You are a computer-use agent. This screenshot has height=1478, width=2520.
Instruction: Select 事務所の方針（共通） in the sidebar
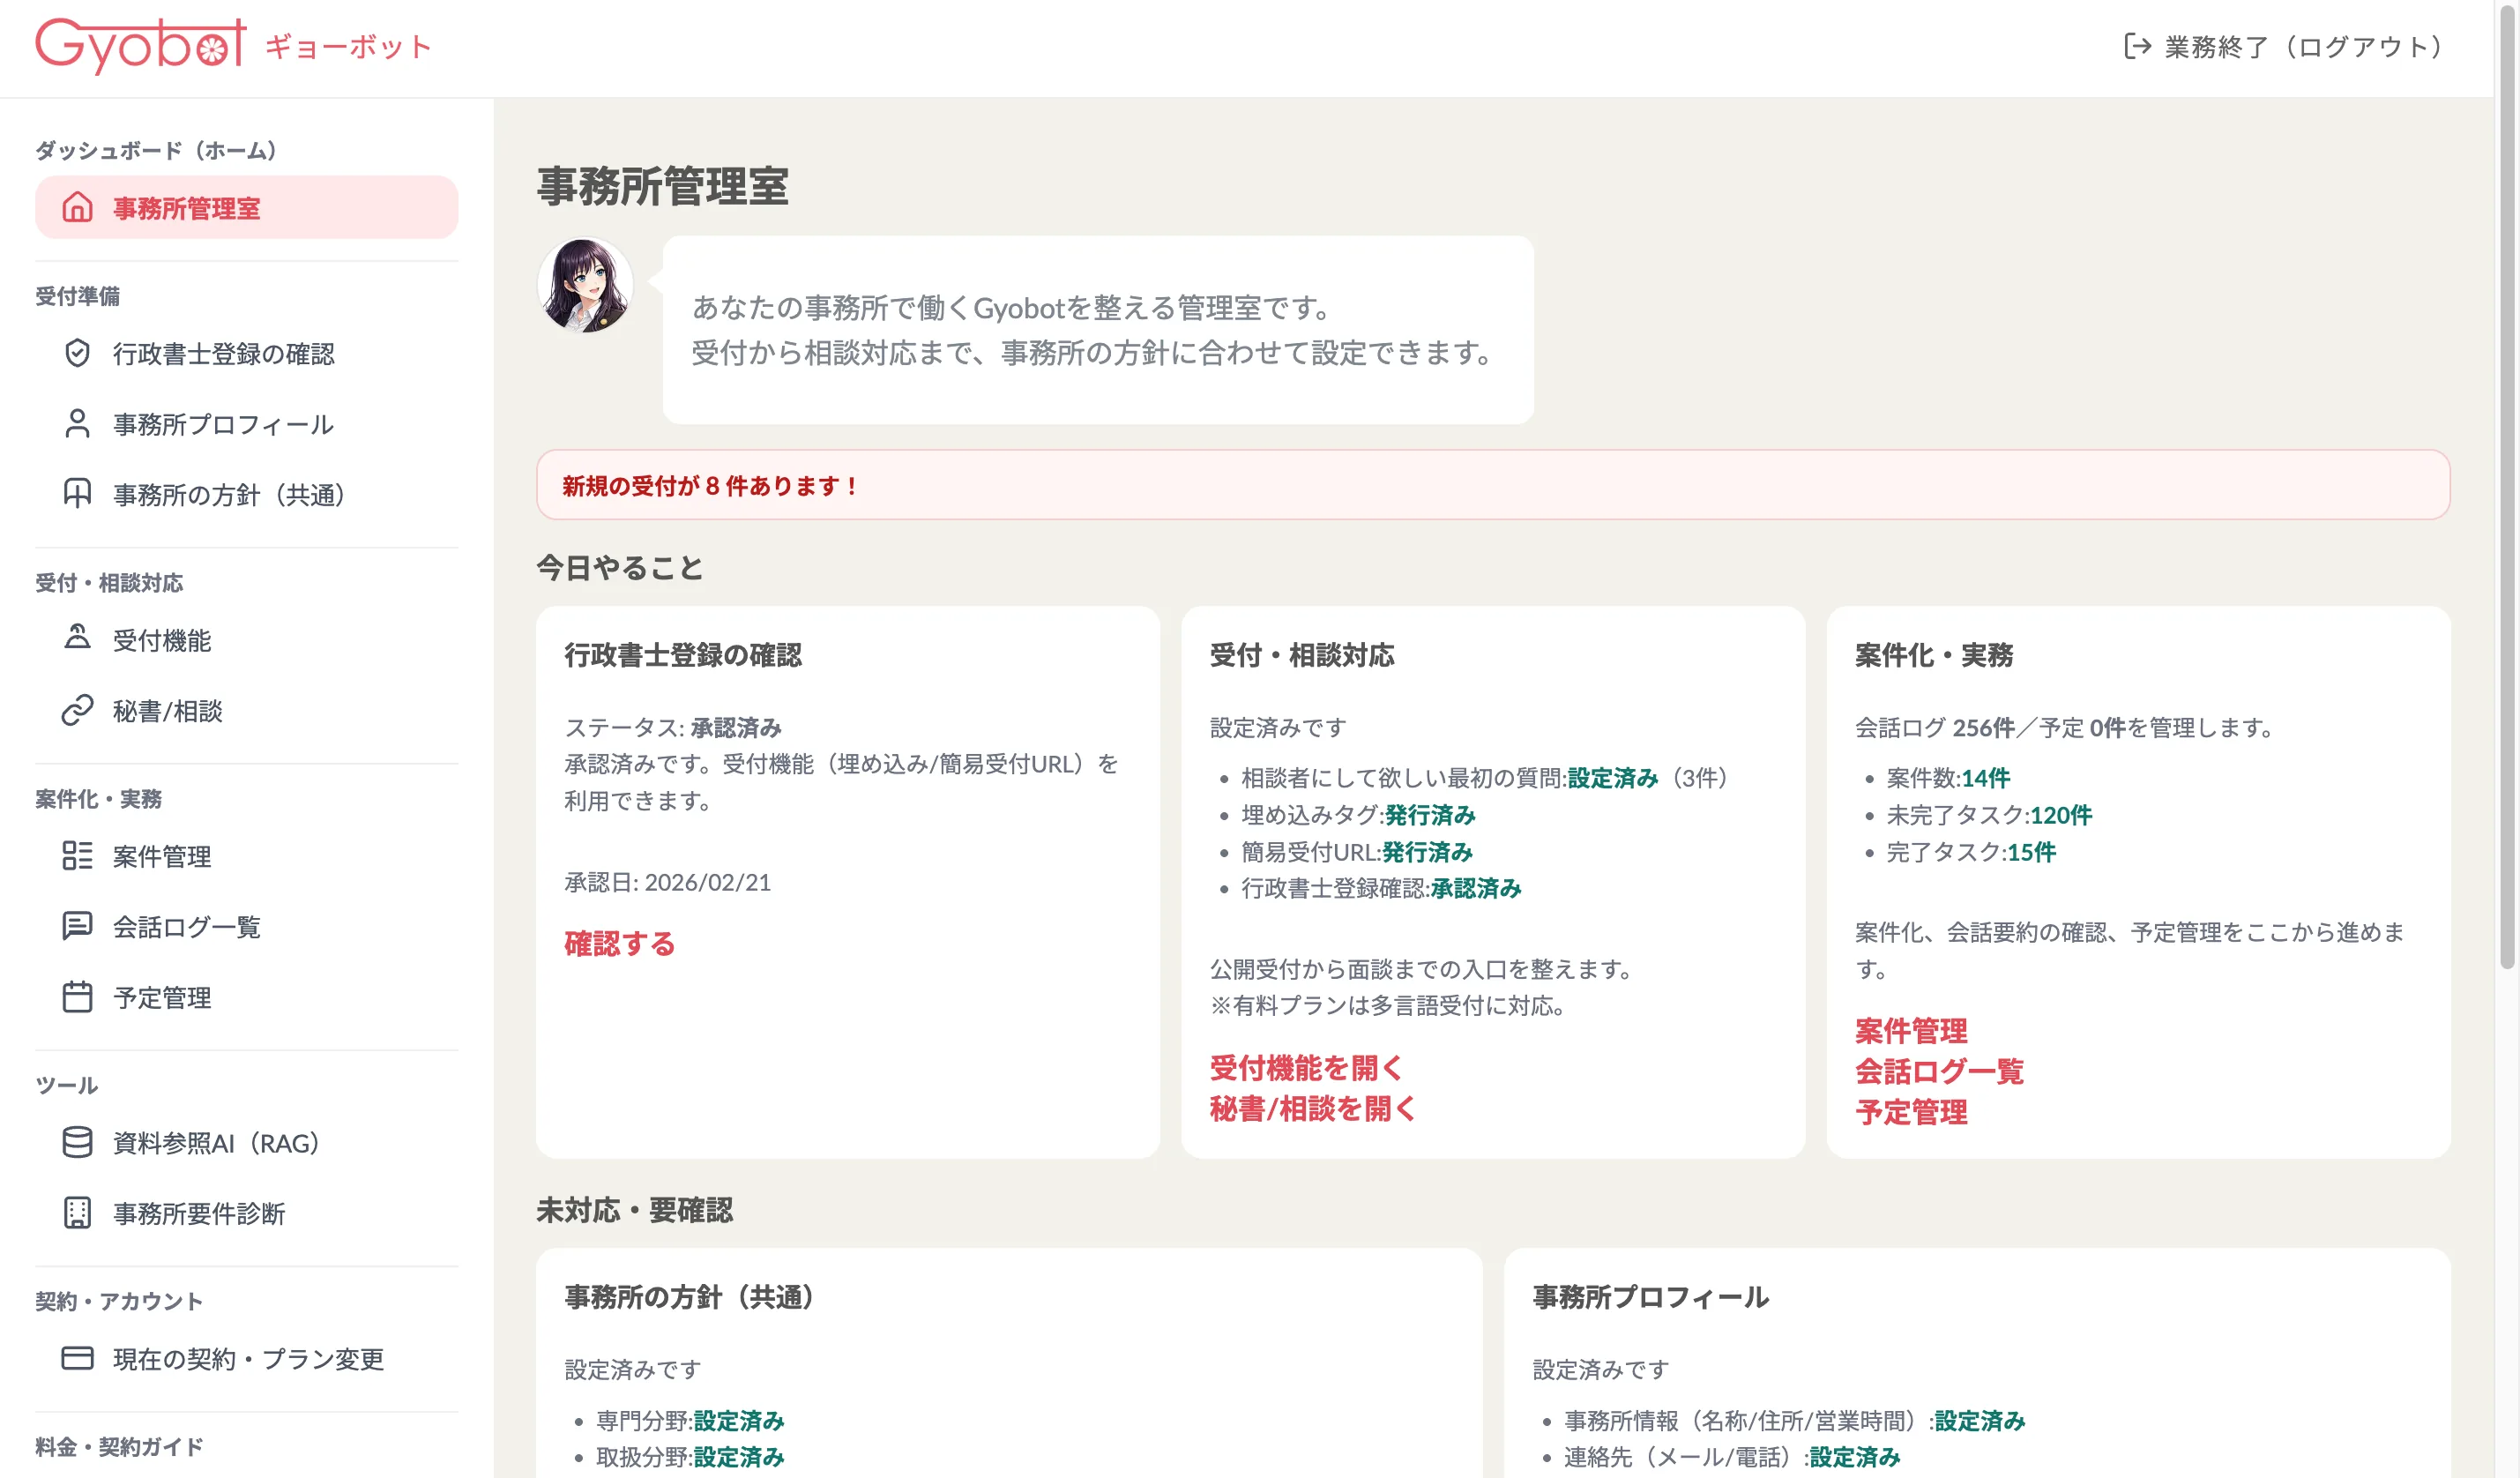pyautogui.click(x=228, y=495)
